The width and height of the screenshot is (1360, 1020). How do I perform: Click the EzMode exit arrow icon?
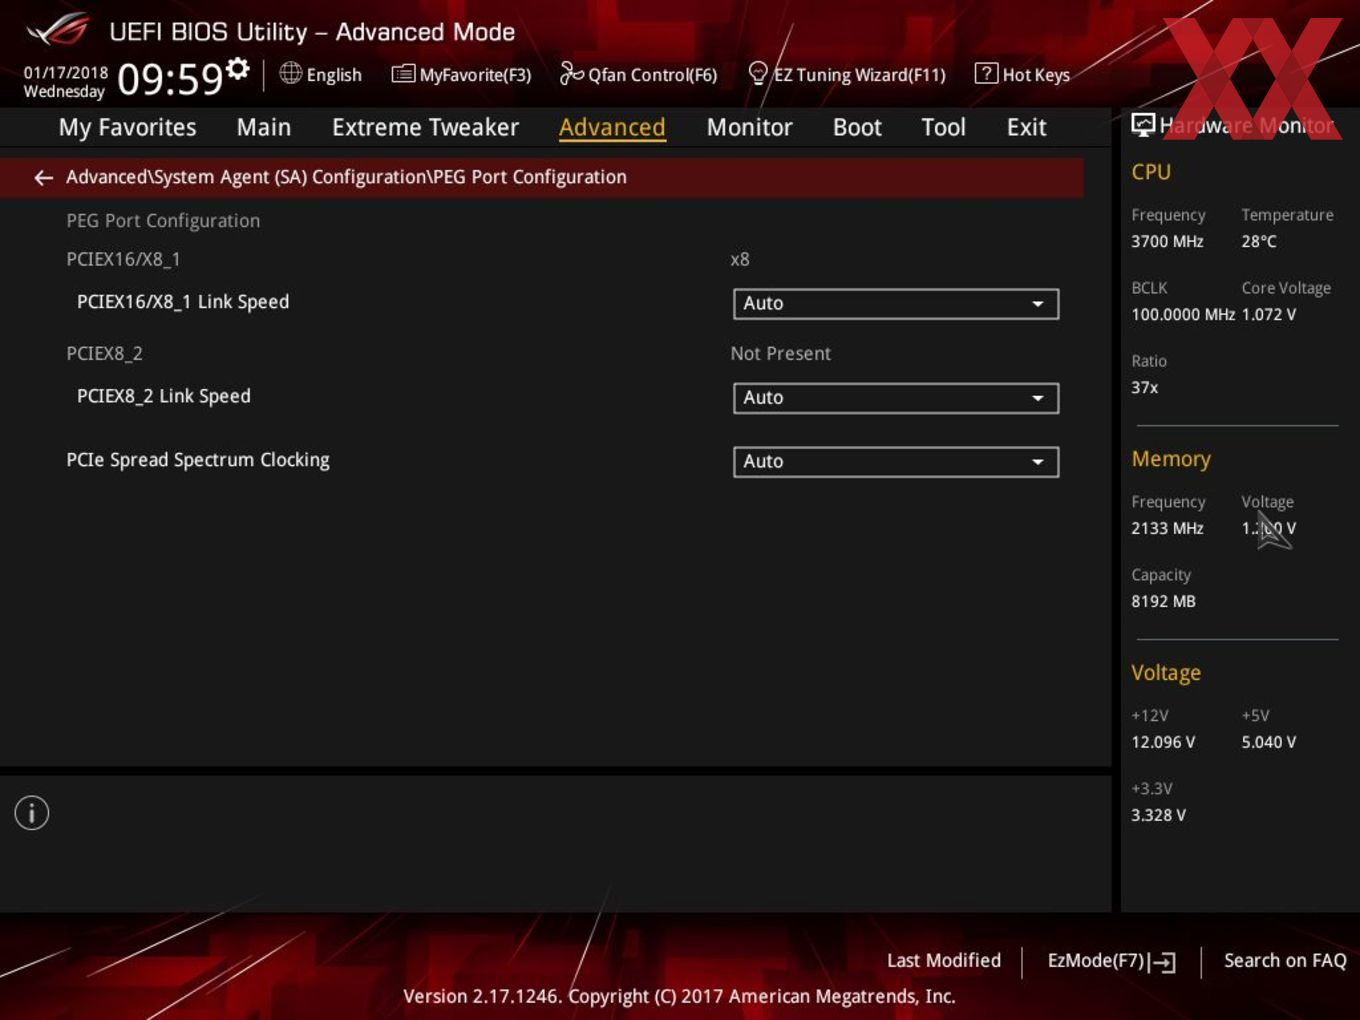click(x=1163, y=962)
